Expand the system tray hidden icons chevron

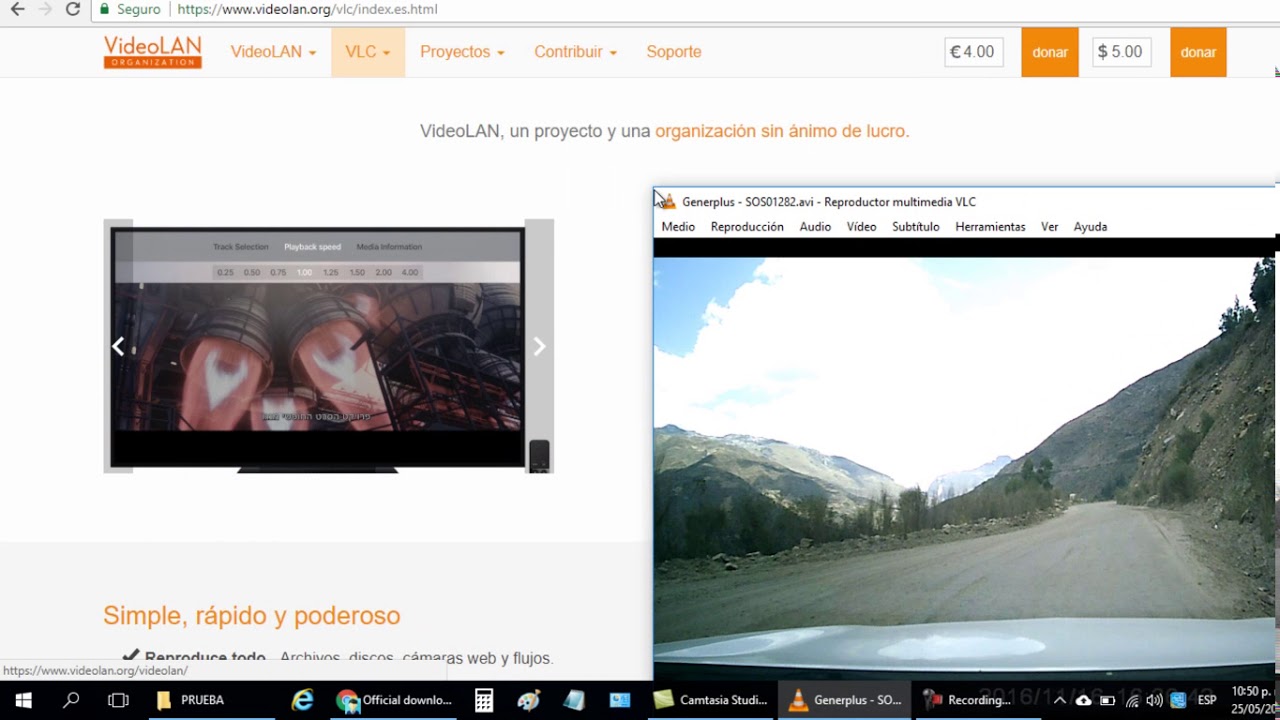[1059, 700]
